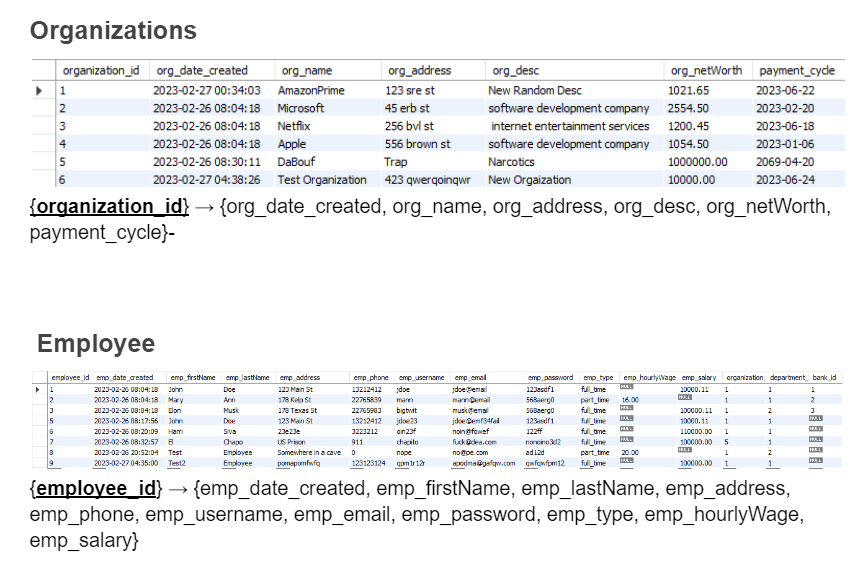Click the underlined organization_id link text
This screenshot has width=868, height=582.
click(108, 206)
